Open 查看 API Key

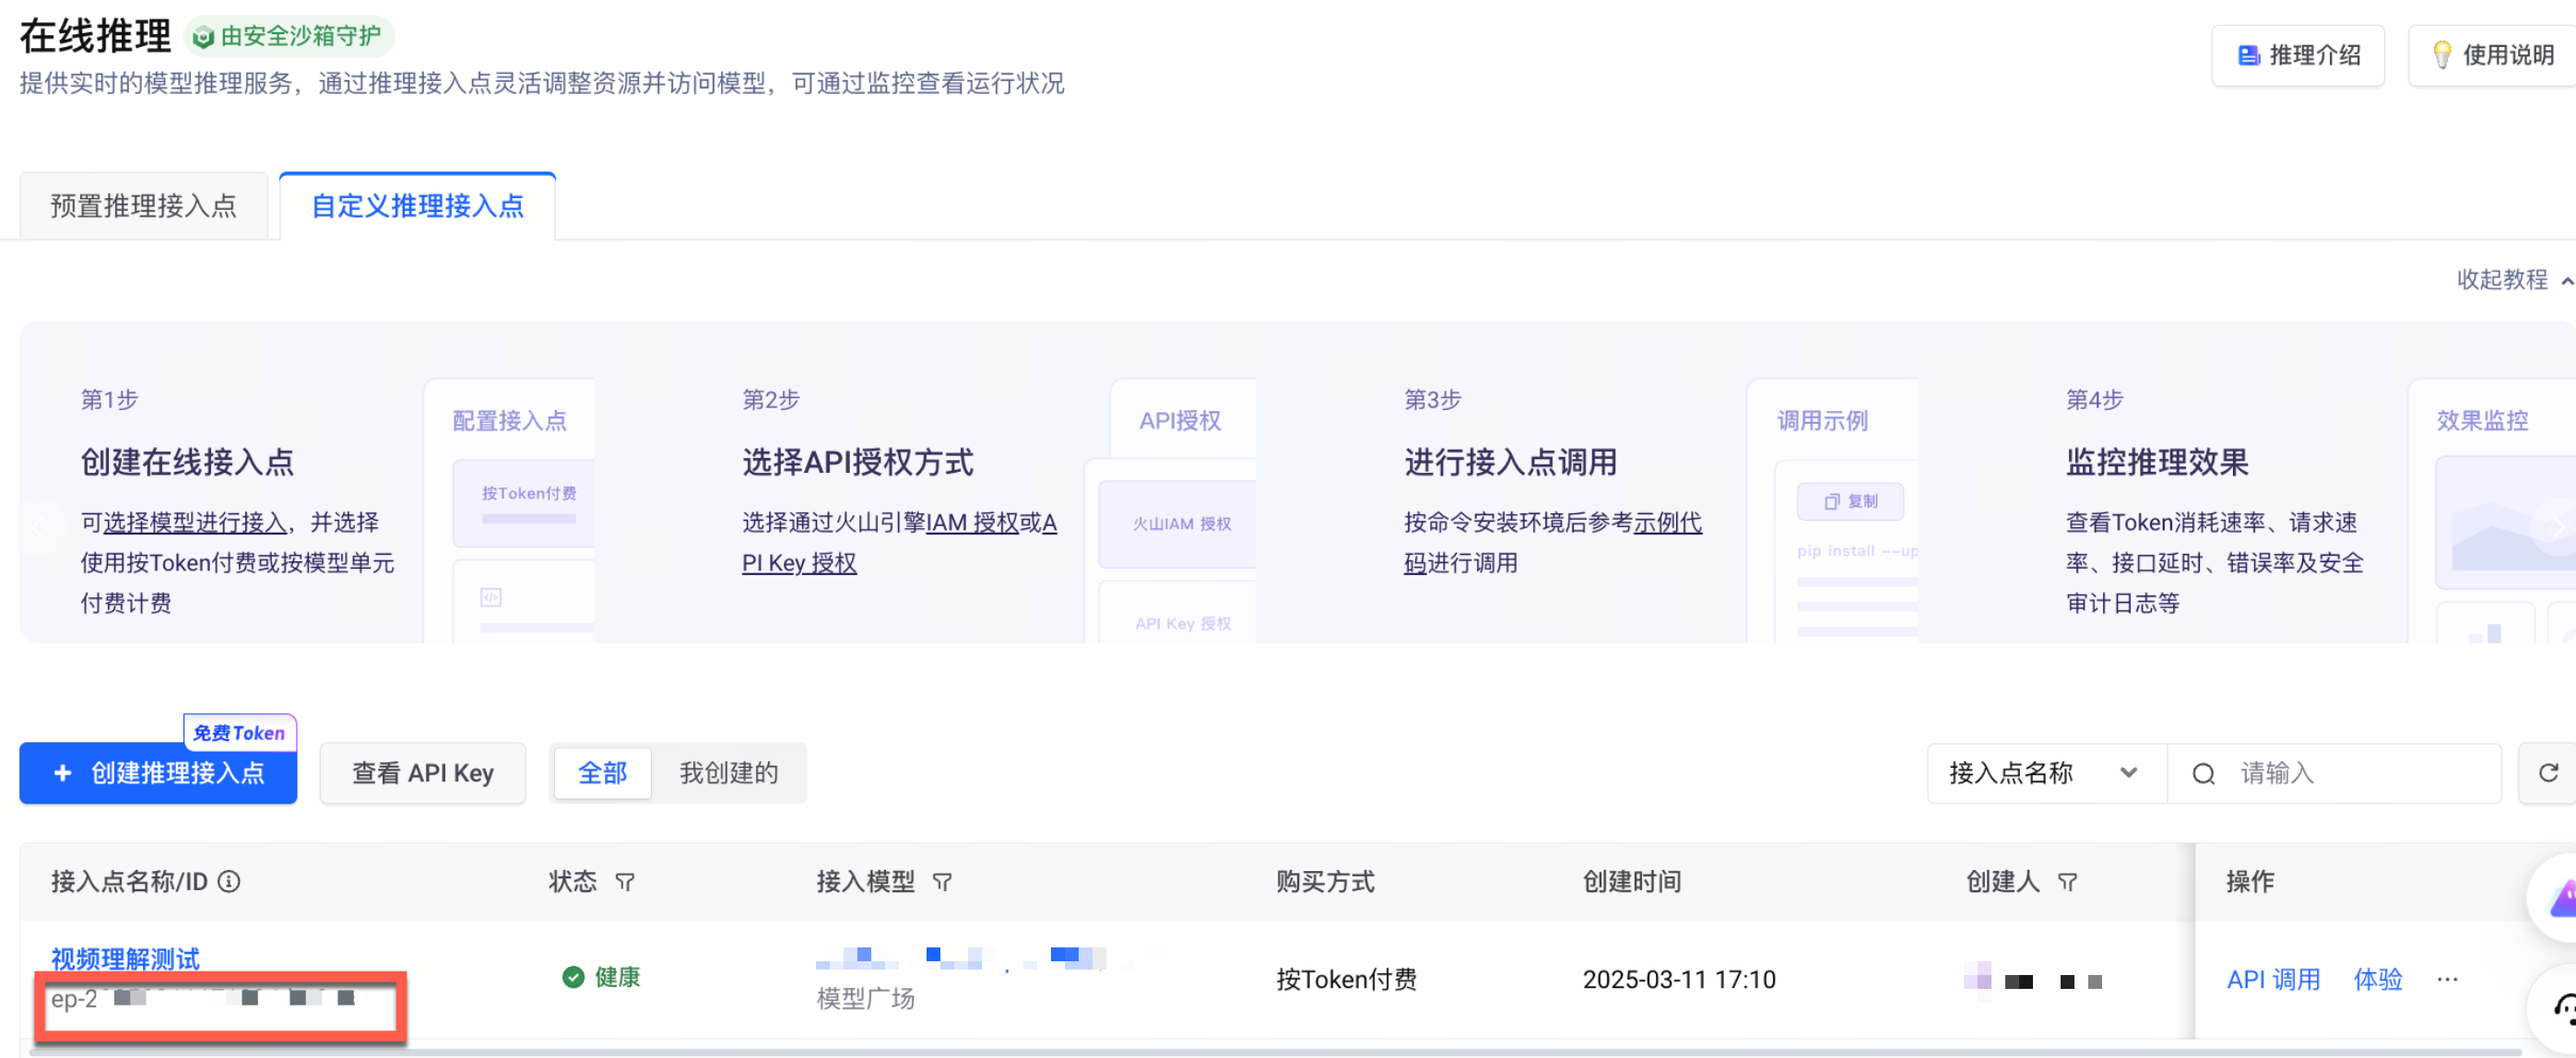pos(422,773)
